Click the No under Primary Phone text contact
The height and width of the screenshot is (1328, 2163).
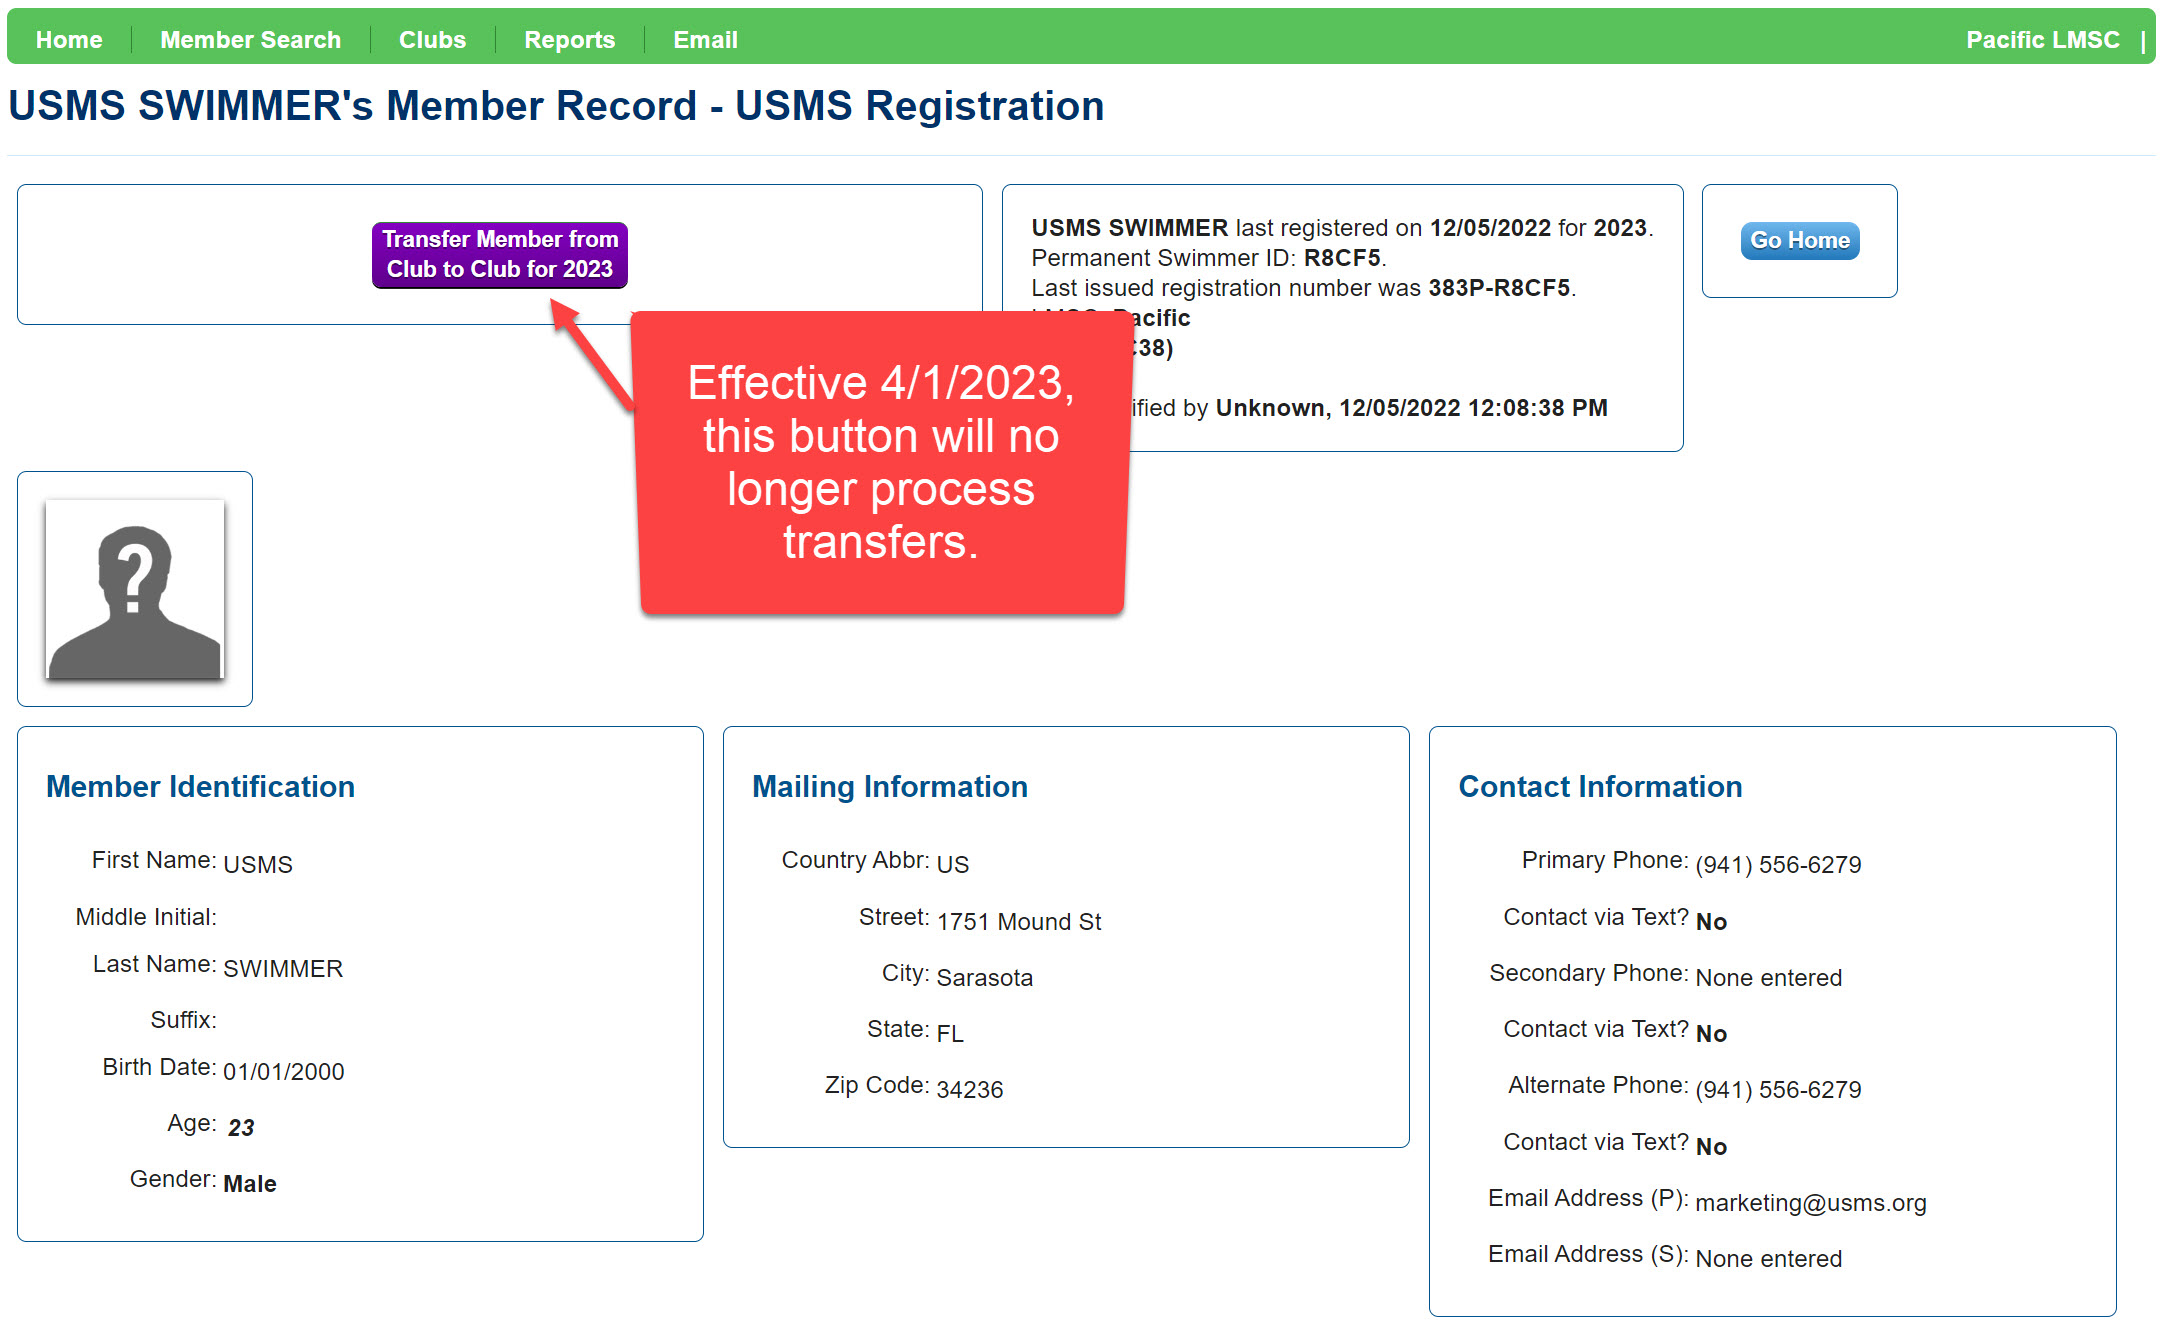(x=1711, y=922)
